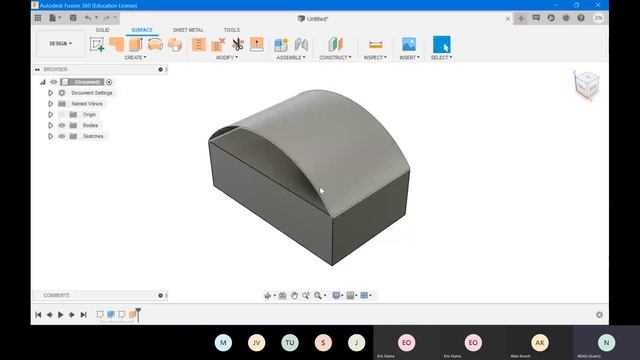Activate the root component radio button
This screenshot has width=640, height=360.
[109, 82]
